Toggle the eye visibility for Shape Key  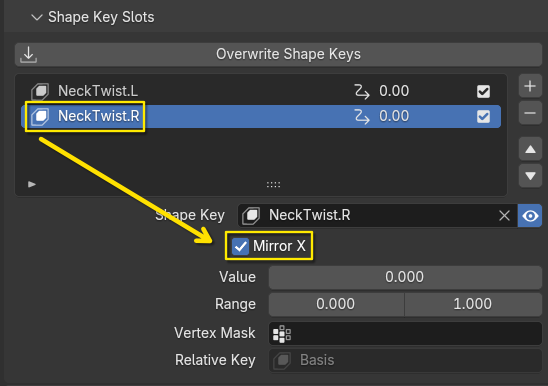click(530, 216)
